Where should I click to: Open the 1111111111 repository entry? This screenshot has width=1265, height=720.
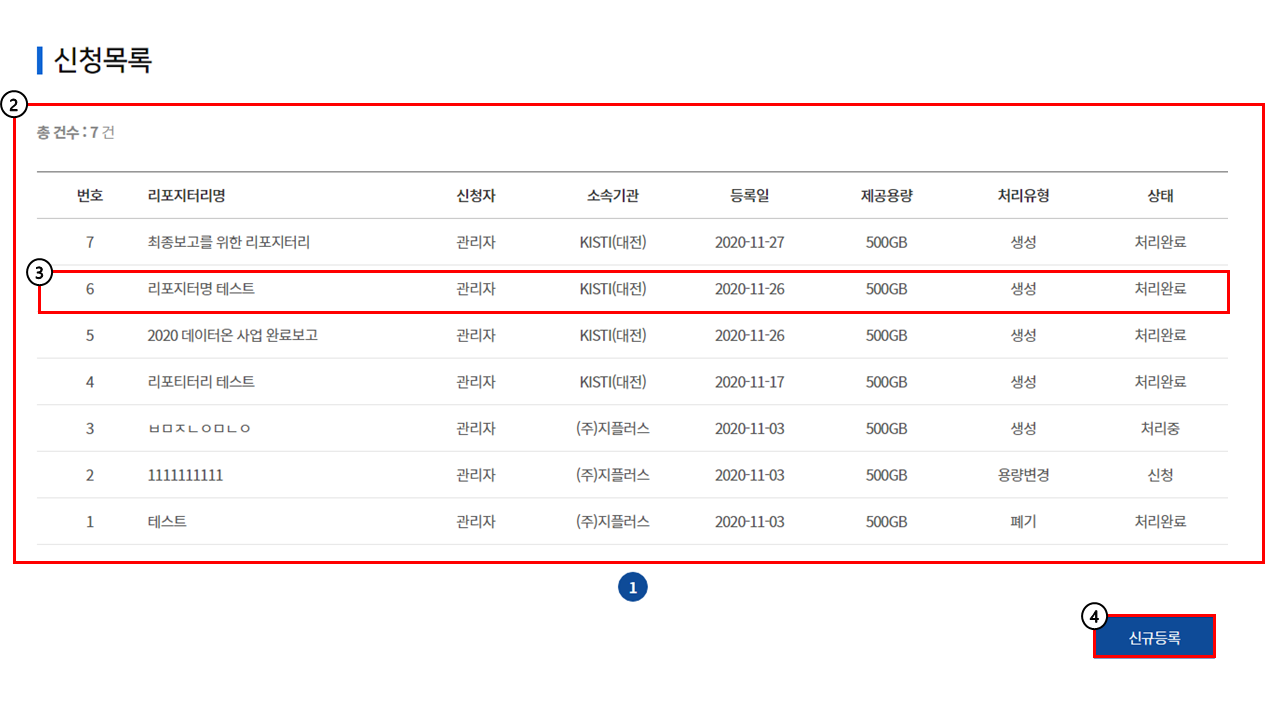185,475
